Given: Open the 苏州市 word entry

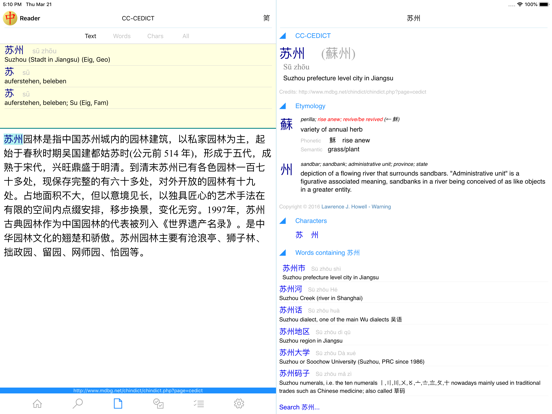Looking at the screenshot, I should tap(413, 272).
